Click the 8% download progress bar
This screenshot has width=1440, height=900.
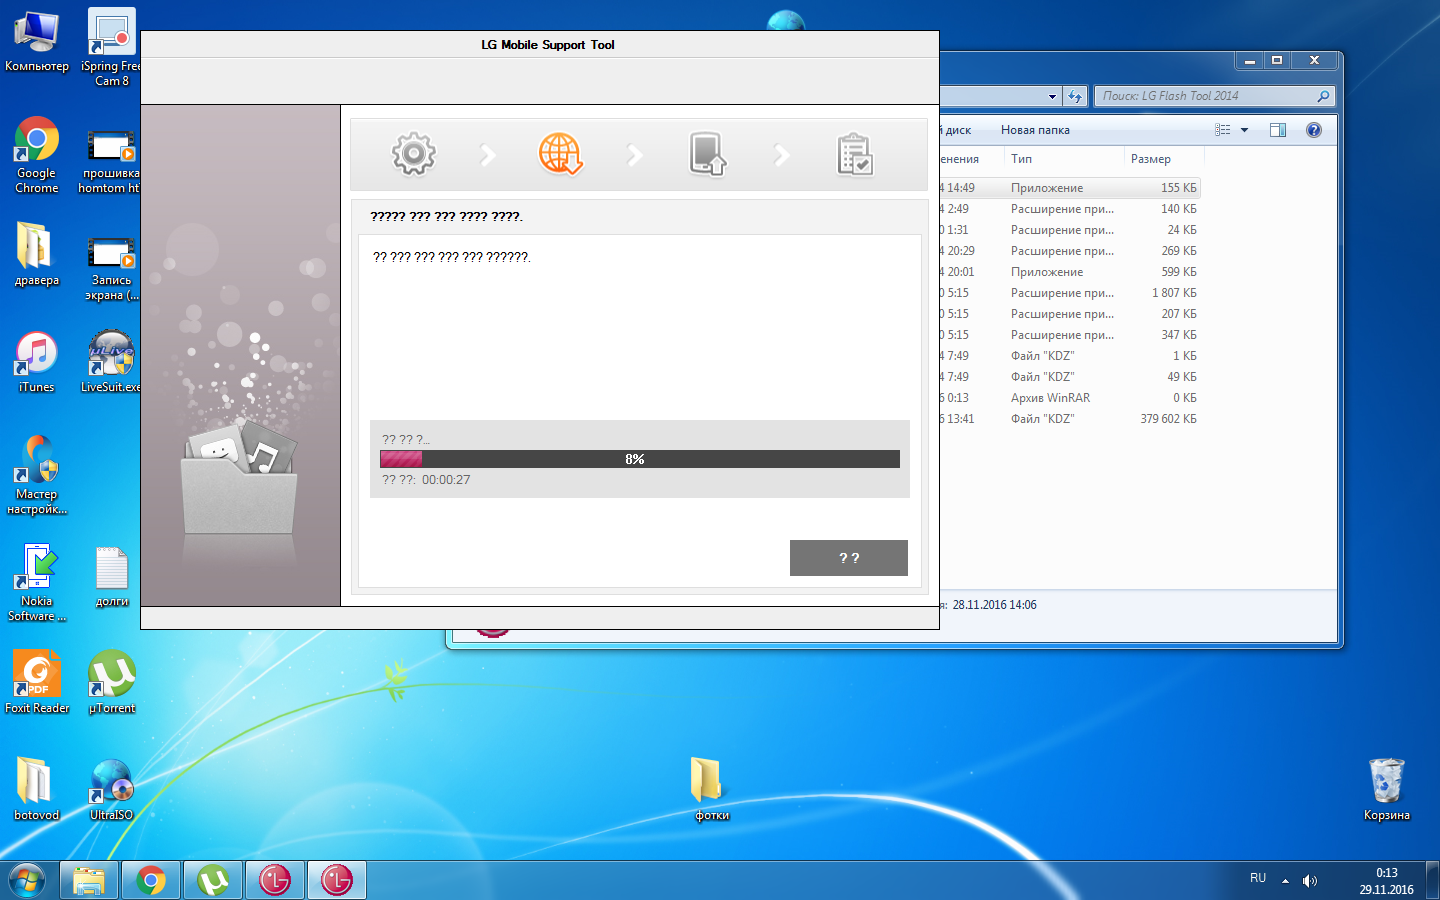[640, 459]
